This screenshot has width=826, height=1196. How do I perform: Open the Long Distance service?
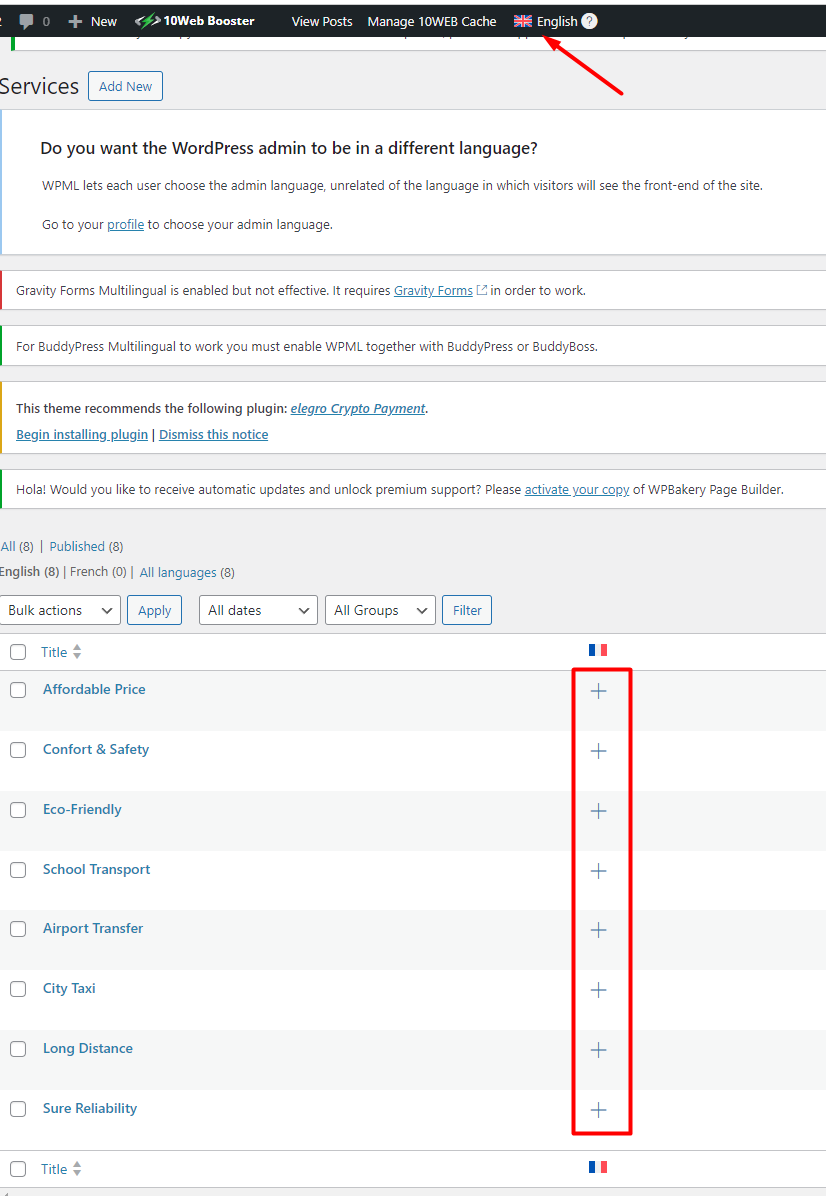click(88, 1048)
